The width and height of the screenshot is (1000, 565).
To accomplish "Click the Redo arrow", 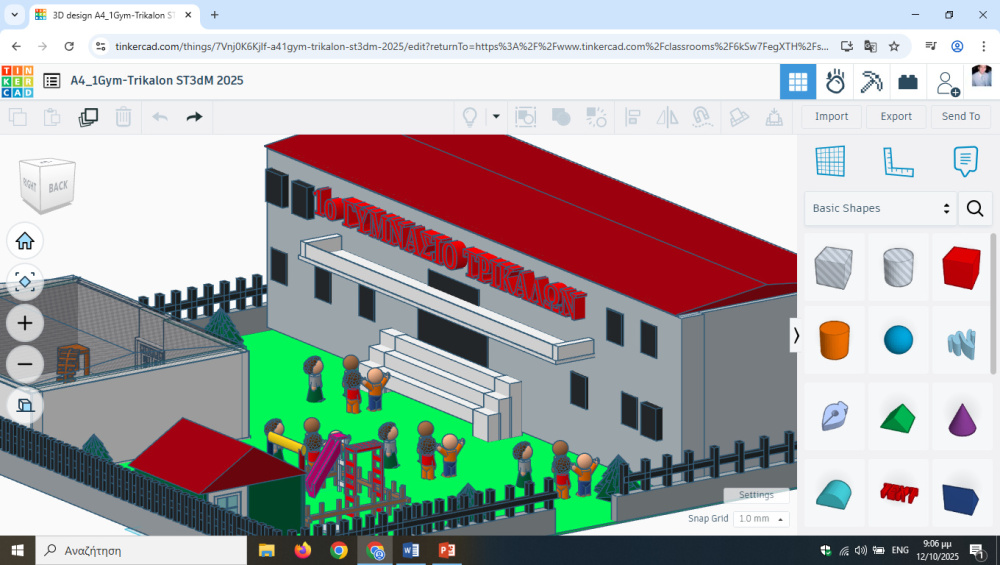I will tap(194, 117).
